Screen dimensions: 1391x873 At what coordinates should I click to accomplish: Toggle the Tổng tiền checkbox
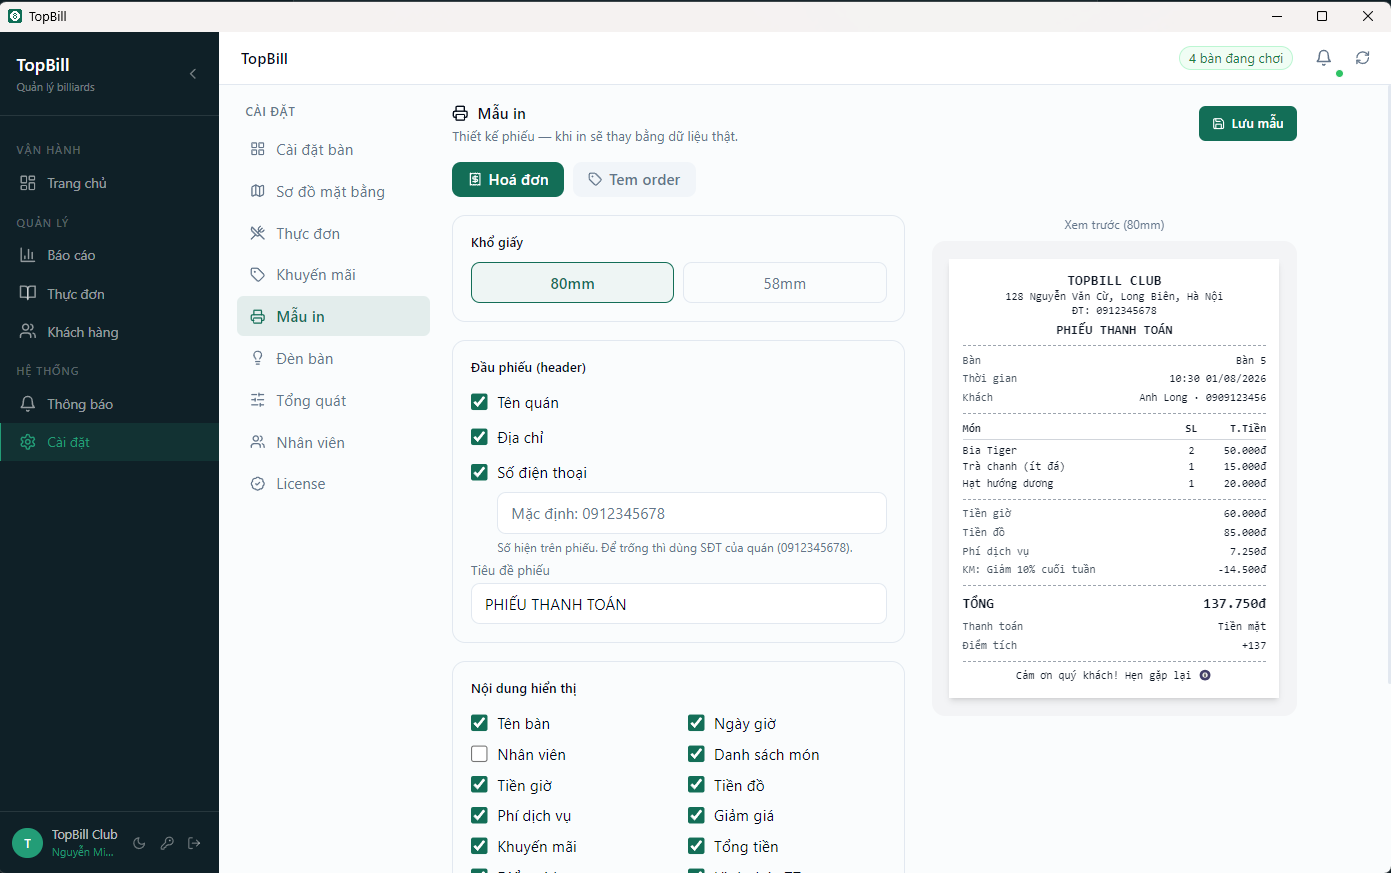click(x=696, y=846)
